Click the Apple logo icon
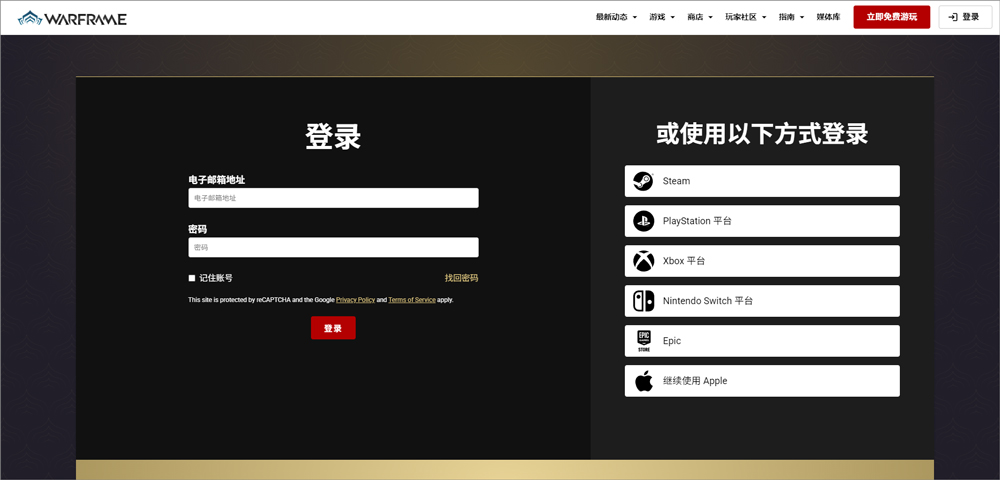The image size is (1000, 480). 643,381
